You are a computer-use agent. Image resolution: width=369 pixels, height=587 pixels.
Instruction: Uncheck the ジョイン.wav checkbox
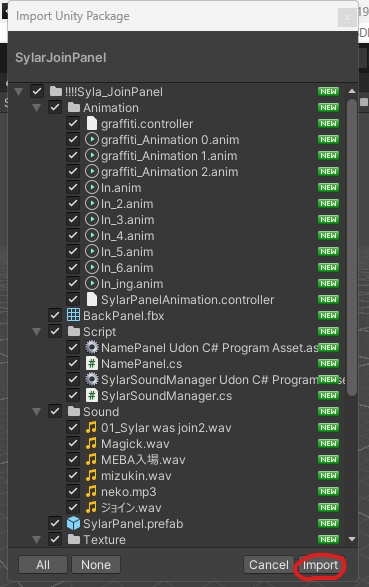pos(73,508)
